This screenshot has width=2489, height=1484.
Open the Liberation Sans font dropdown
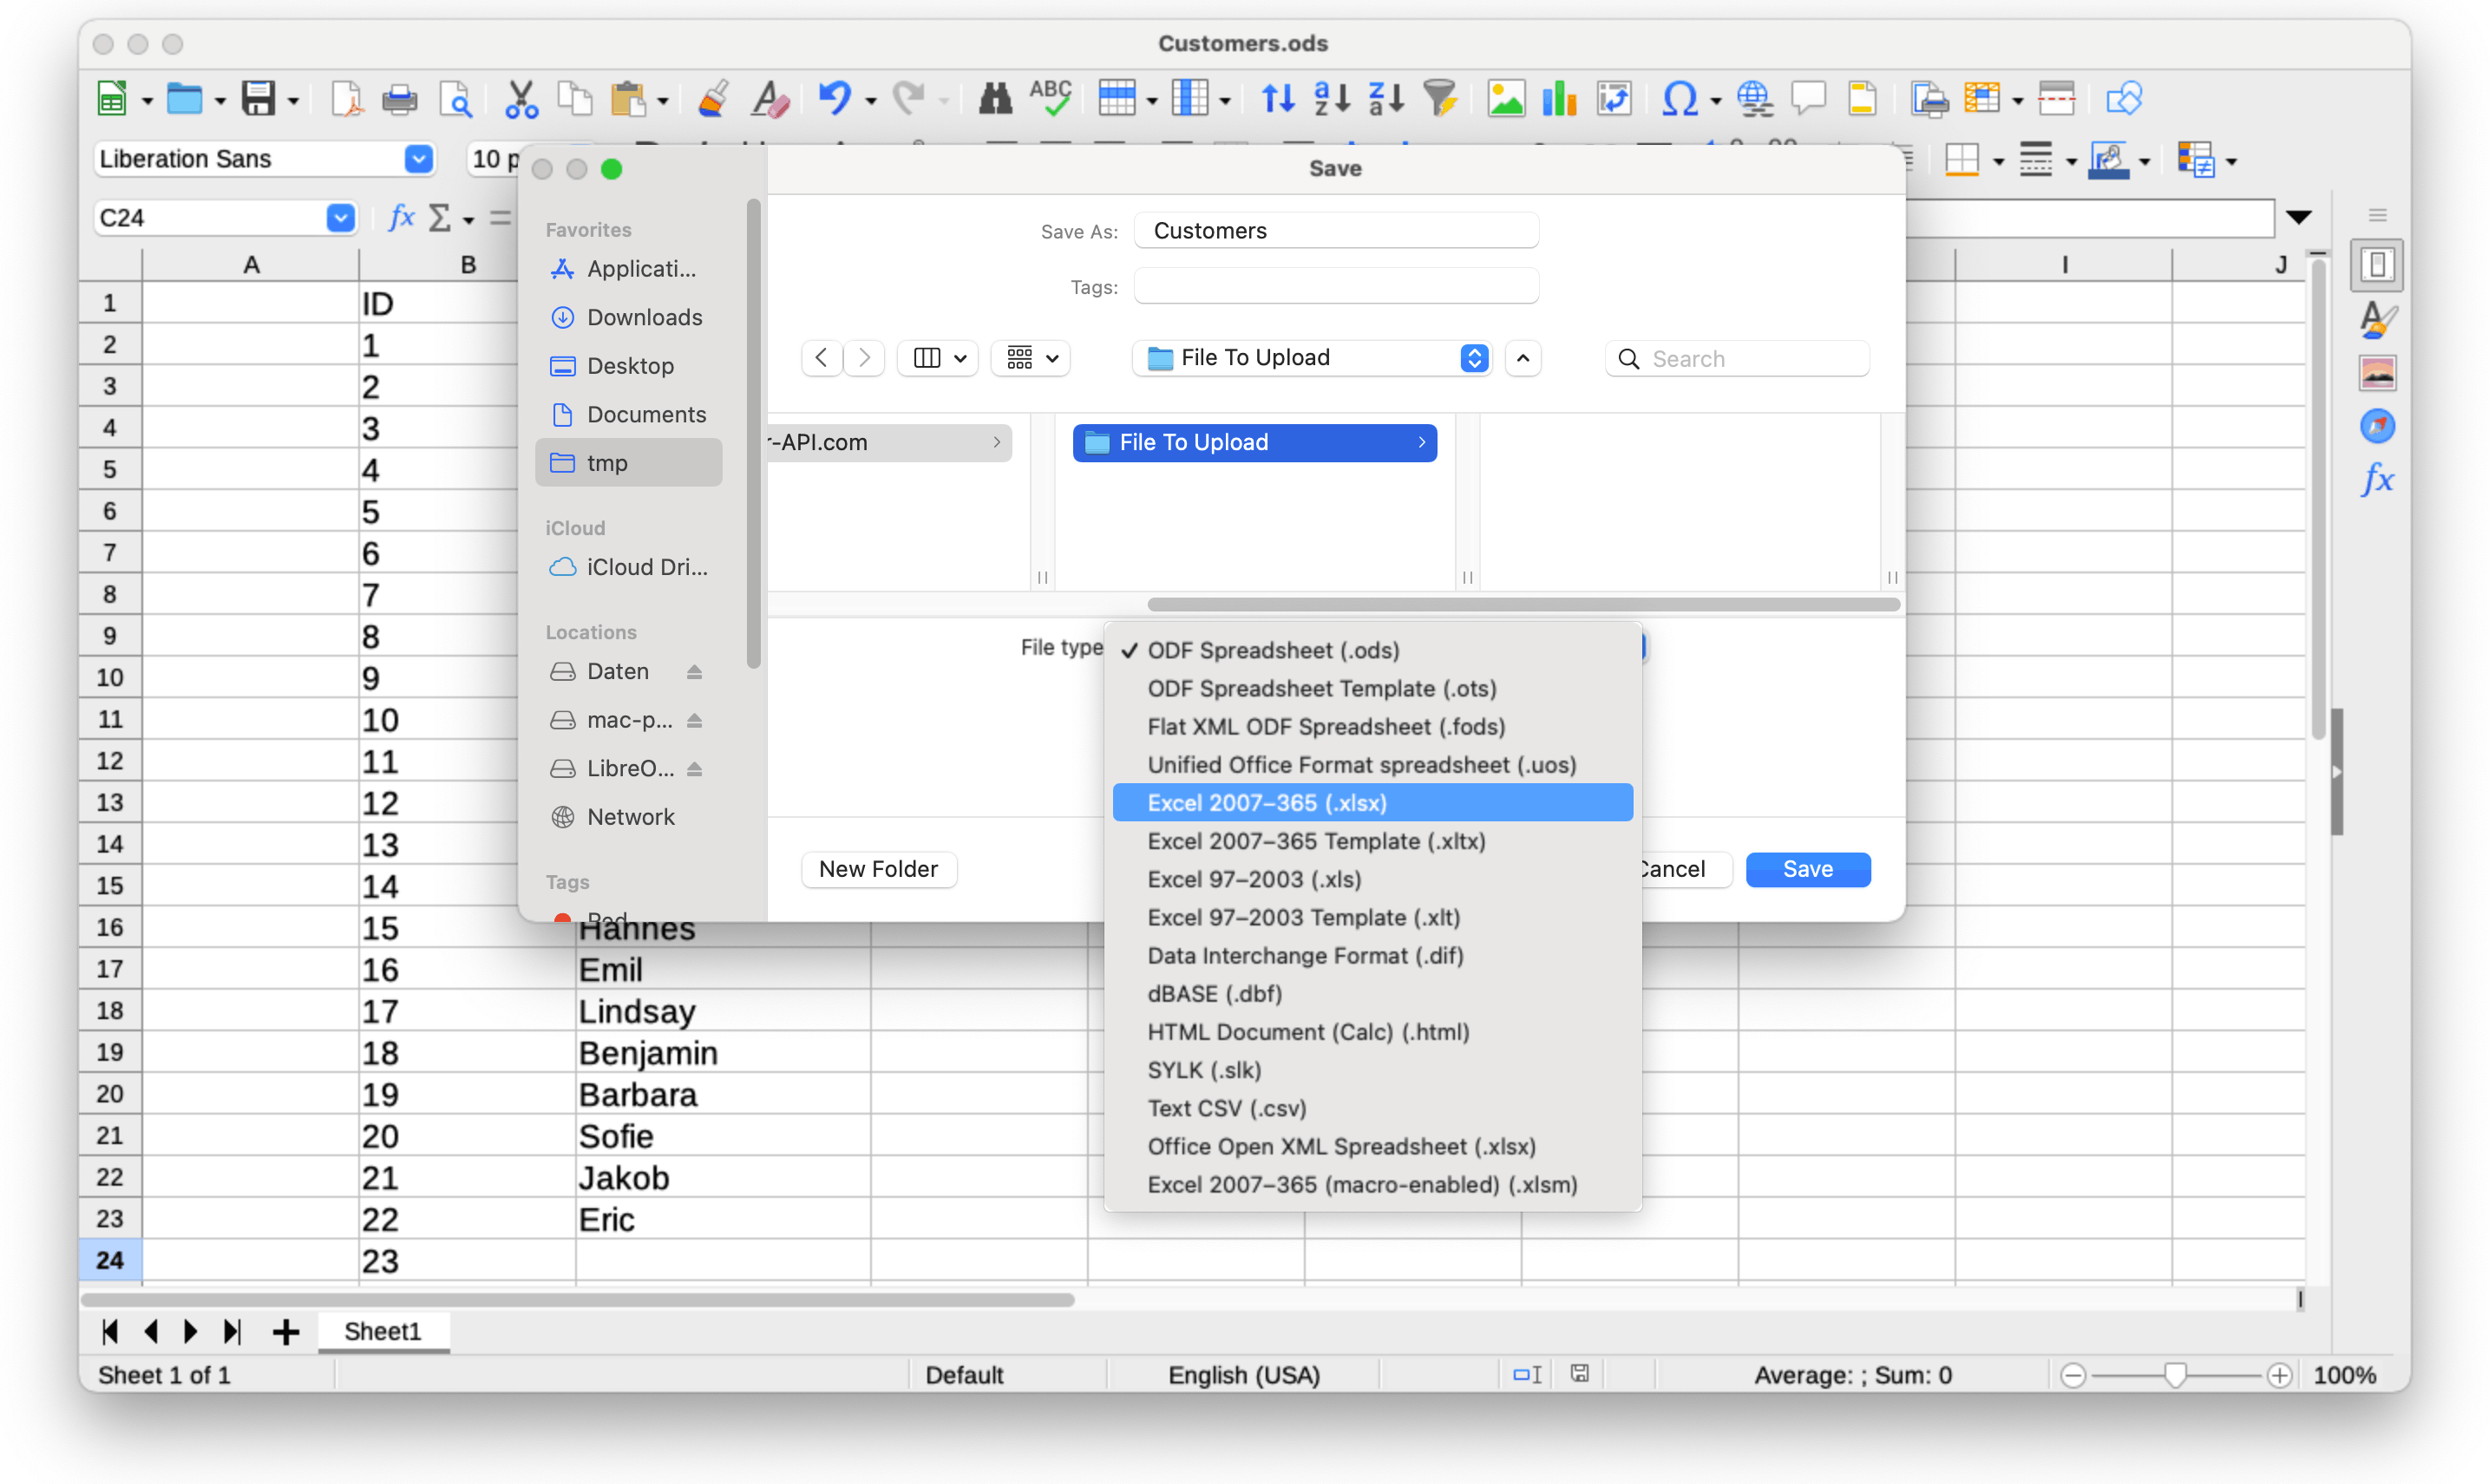[x=418, y=158]
